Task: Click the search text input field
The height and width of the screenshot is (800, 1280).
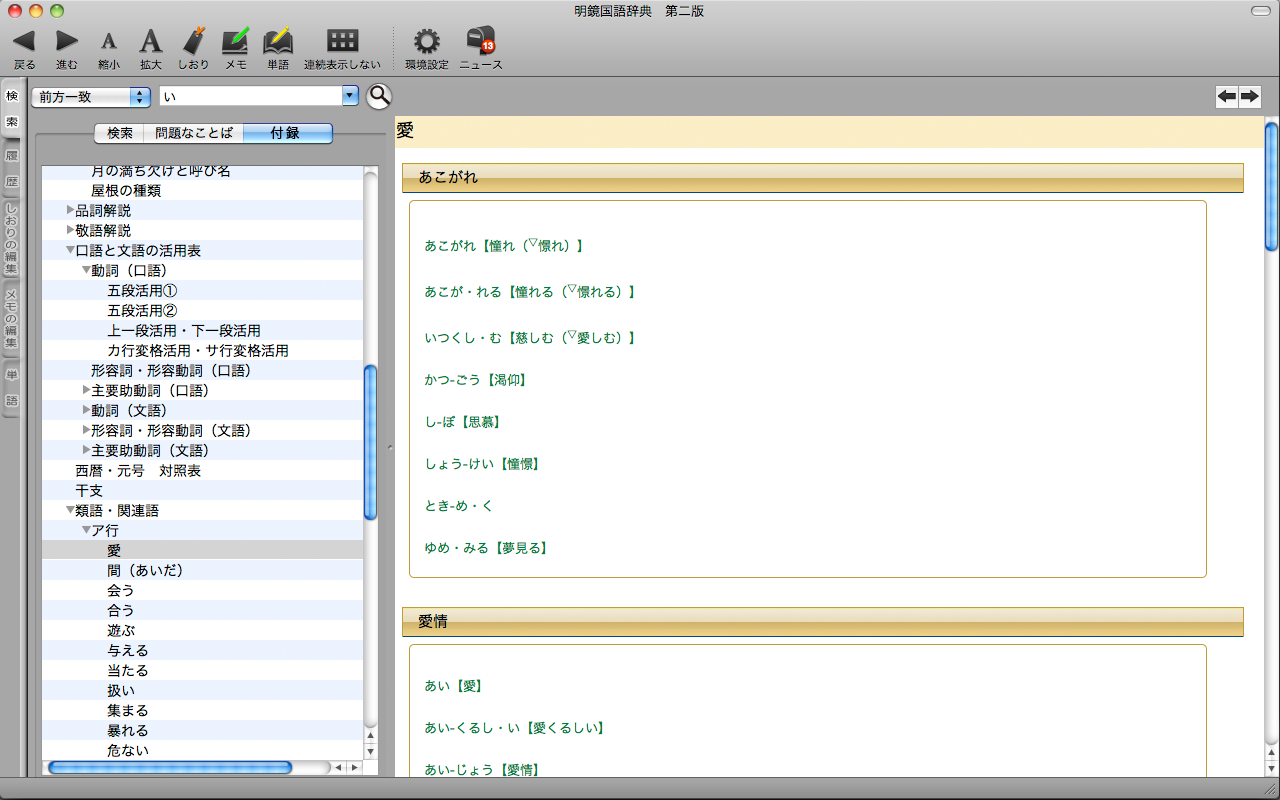Action: [250, 96]
